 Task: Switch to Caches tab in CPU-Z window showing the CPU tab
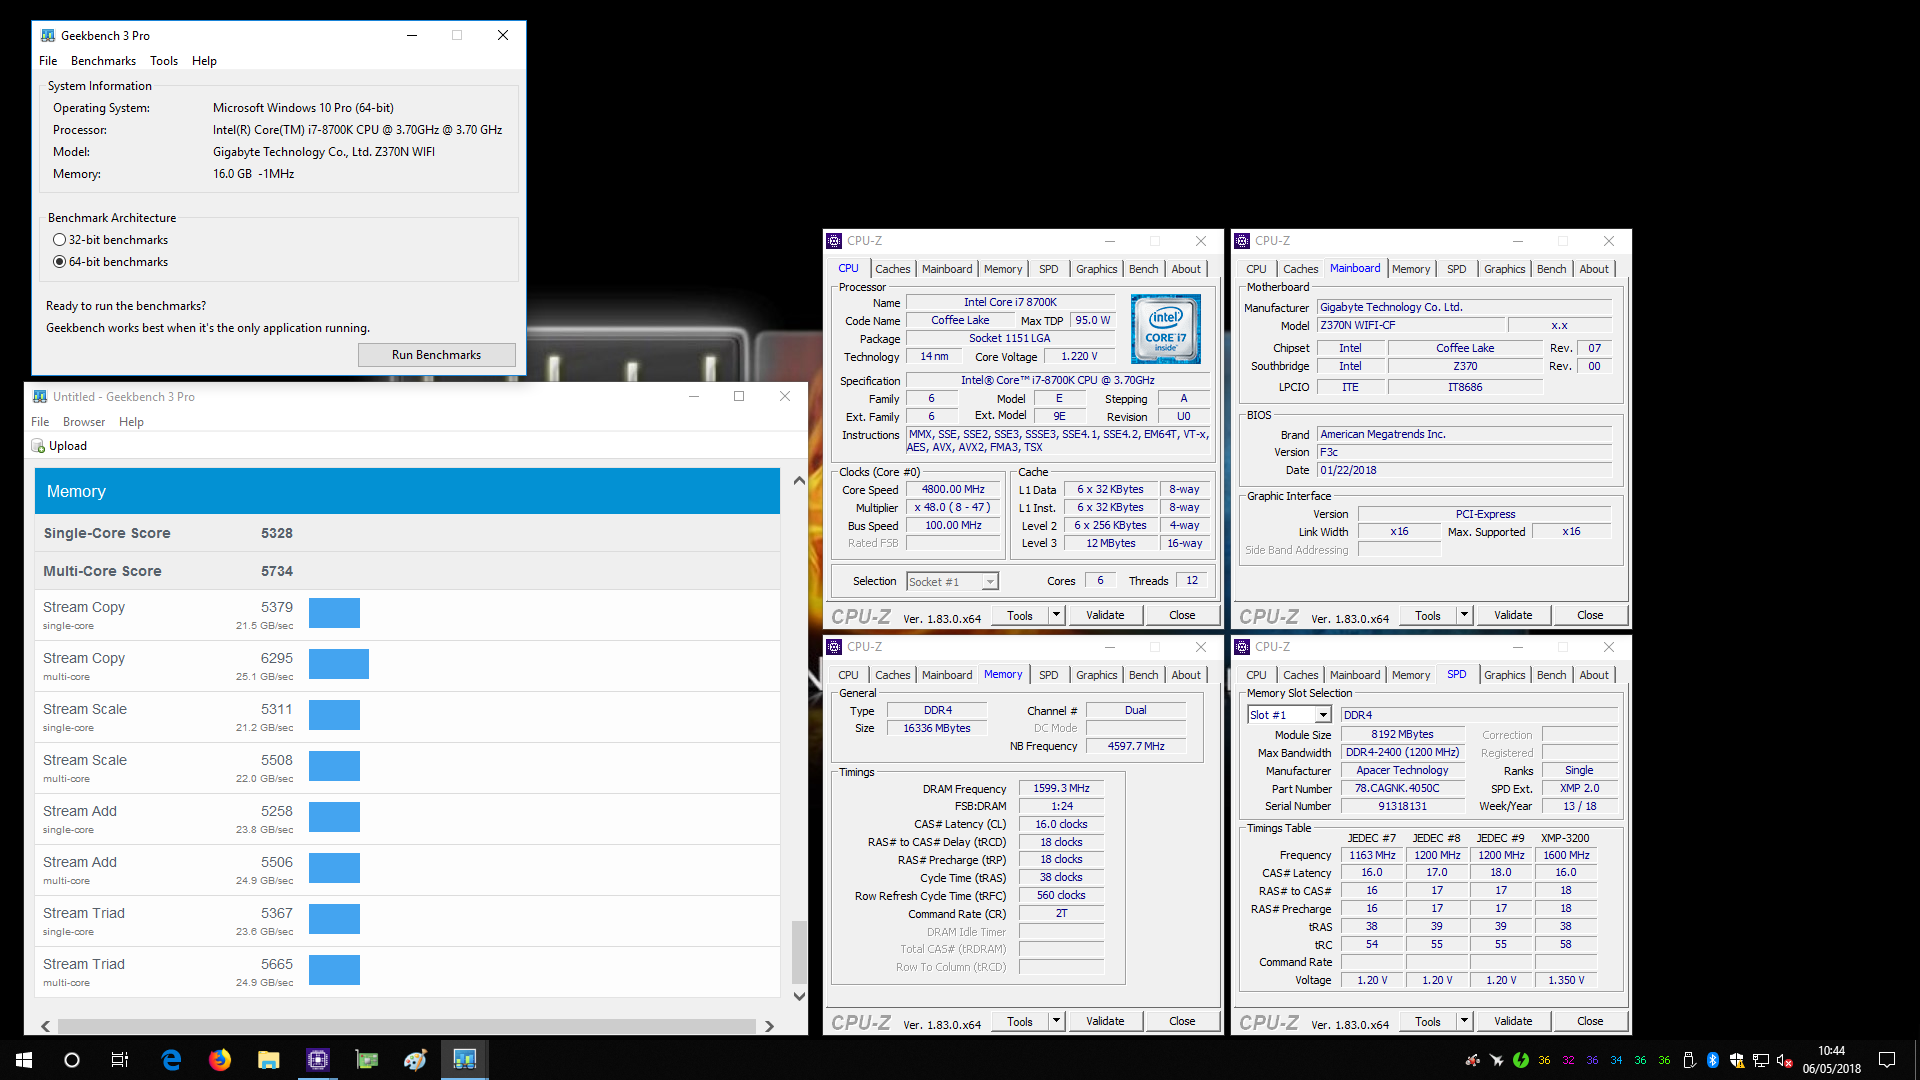(x=892, y=269)
